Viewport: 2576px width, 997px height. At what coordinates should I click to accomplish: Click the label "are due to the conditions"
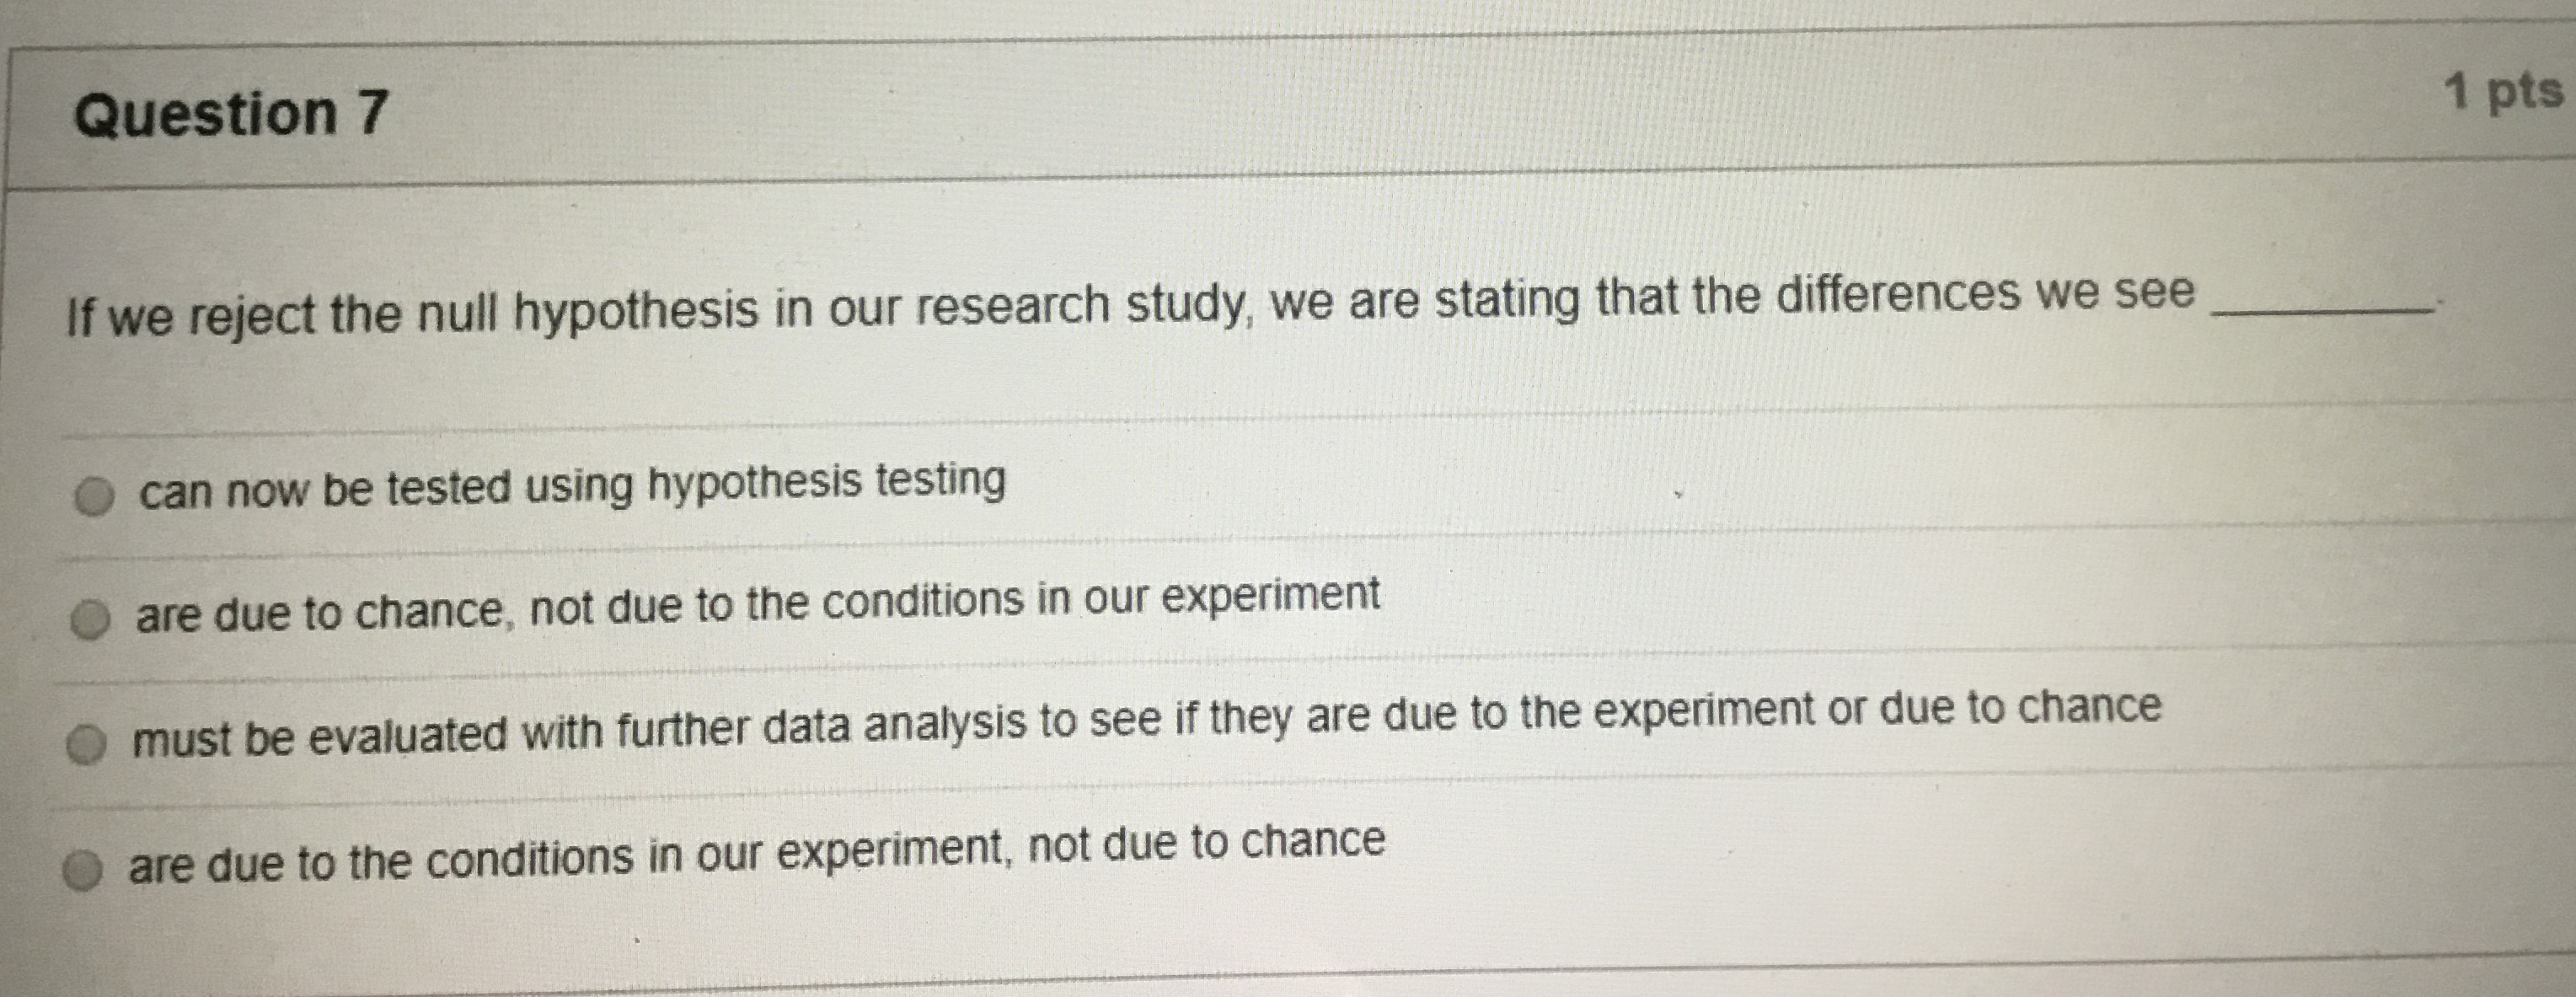[x=756, y=851]
